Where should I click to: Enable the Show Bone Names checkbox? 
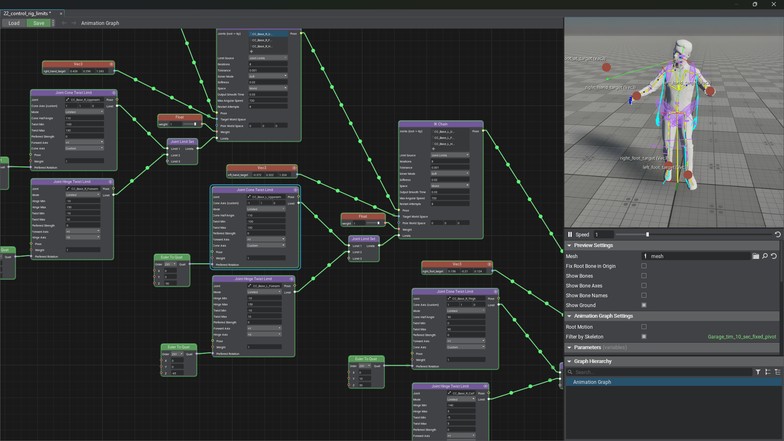pyautogui.click(x=644, y=295)
